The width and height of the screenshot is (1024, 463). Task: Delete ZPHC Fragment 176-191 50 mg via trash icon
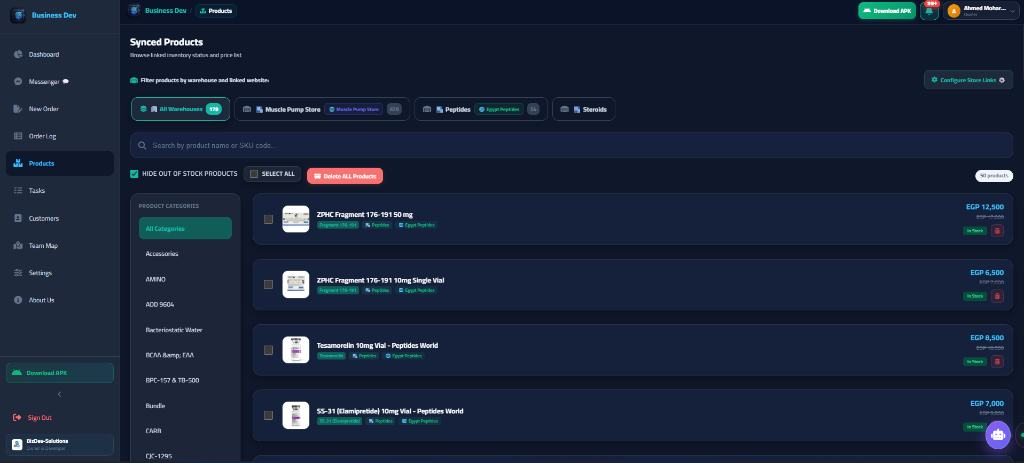(997, 231)
